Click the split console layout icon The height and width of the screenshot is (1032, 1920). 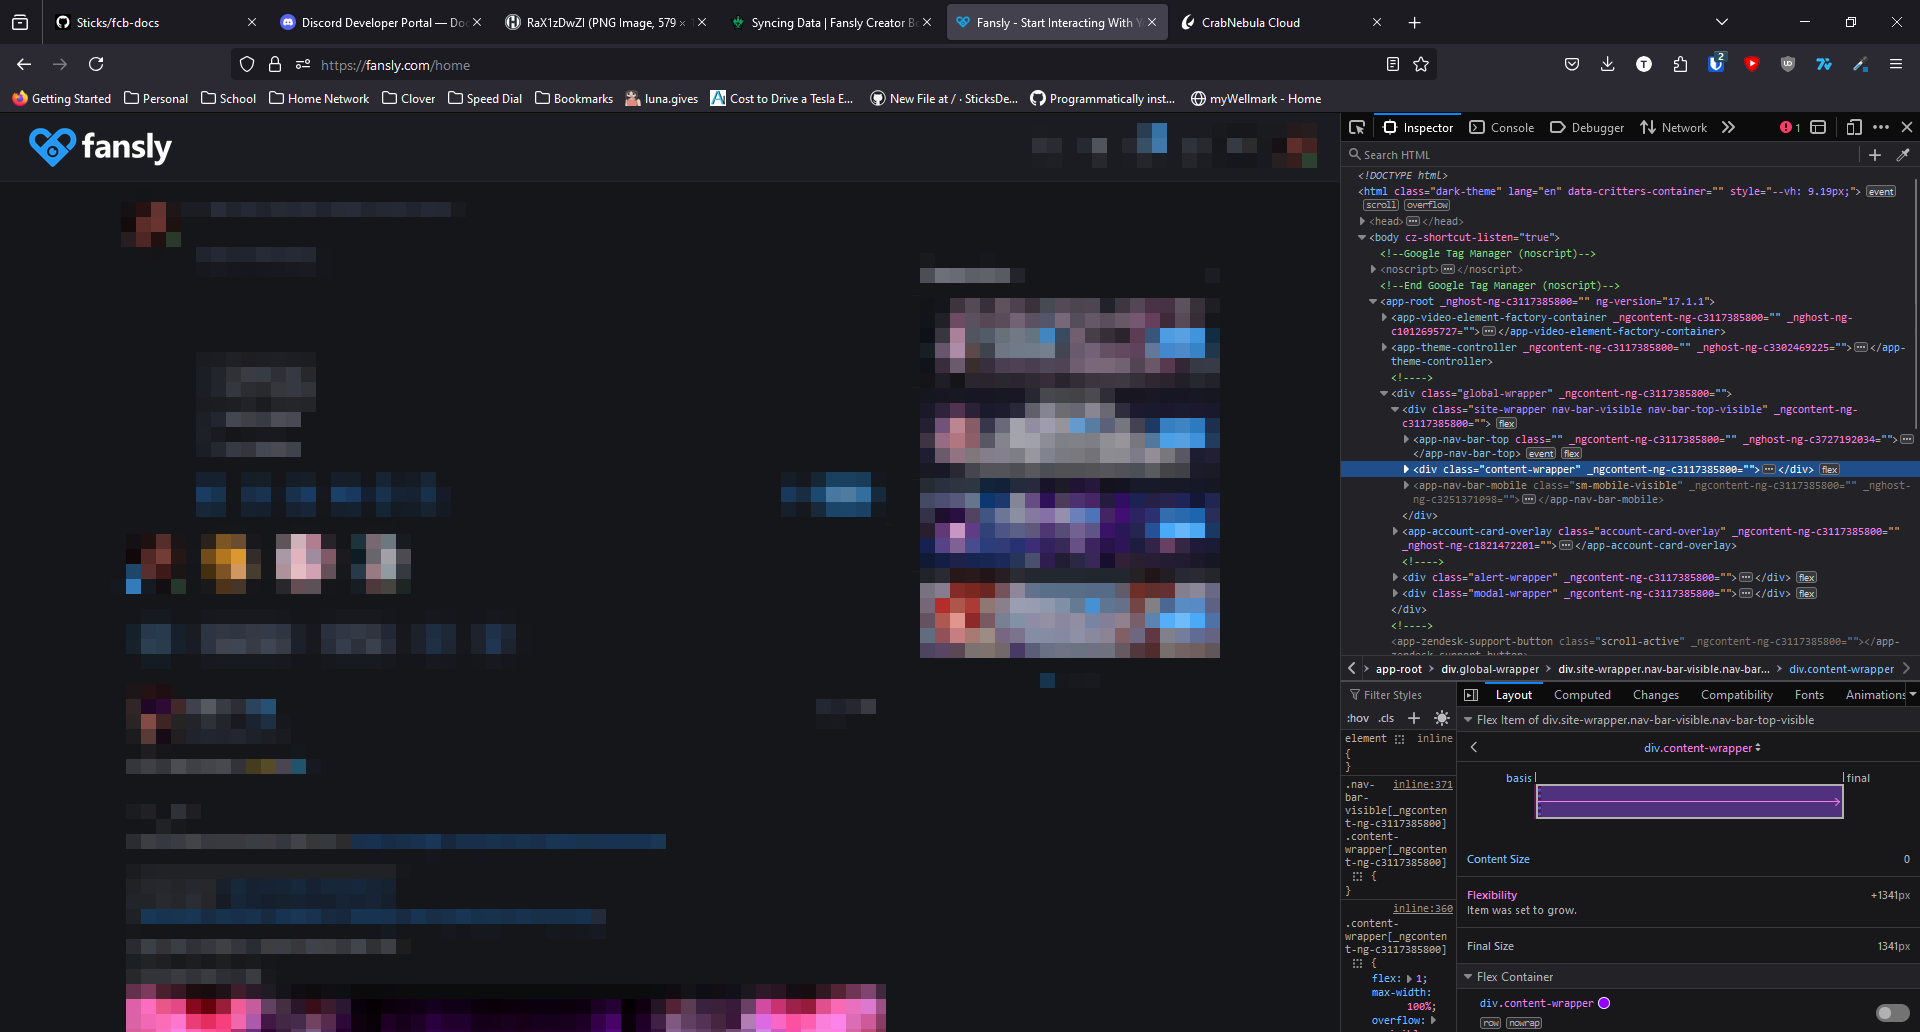[x=1819, y=127]
